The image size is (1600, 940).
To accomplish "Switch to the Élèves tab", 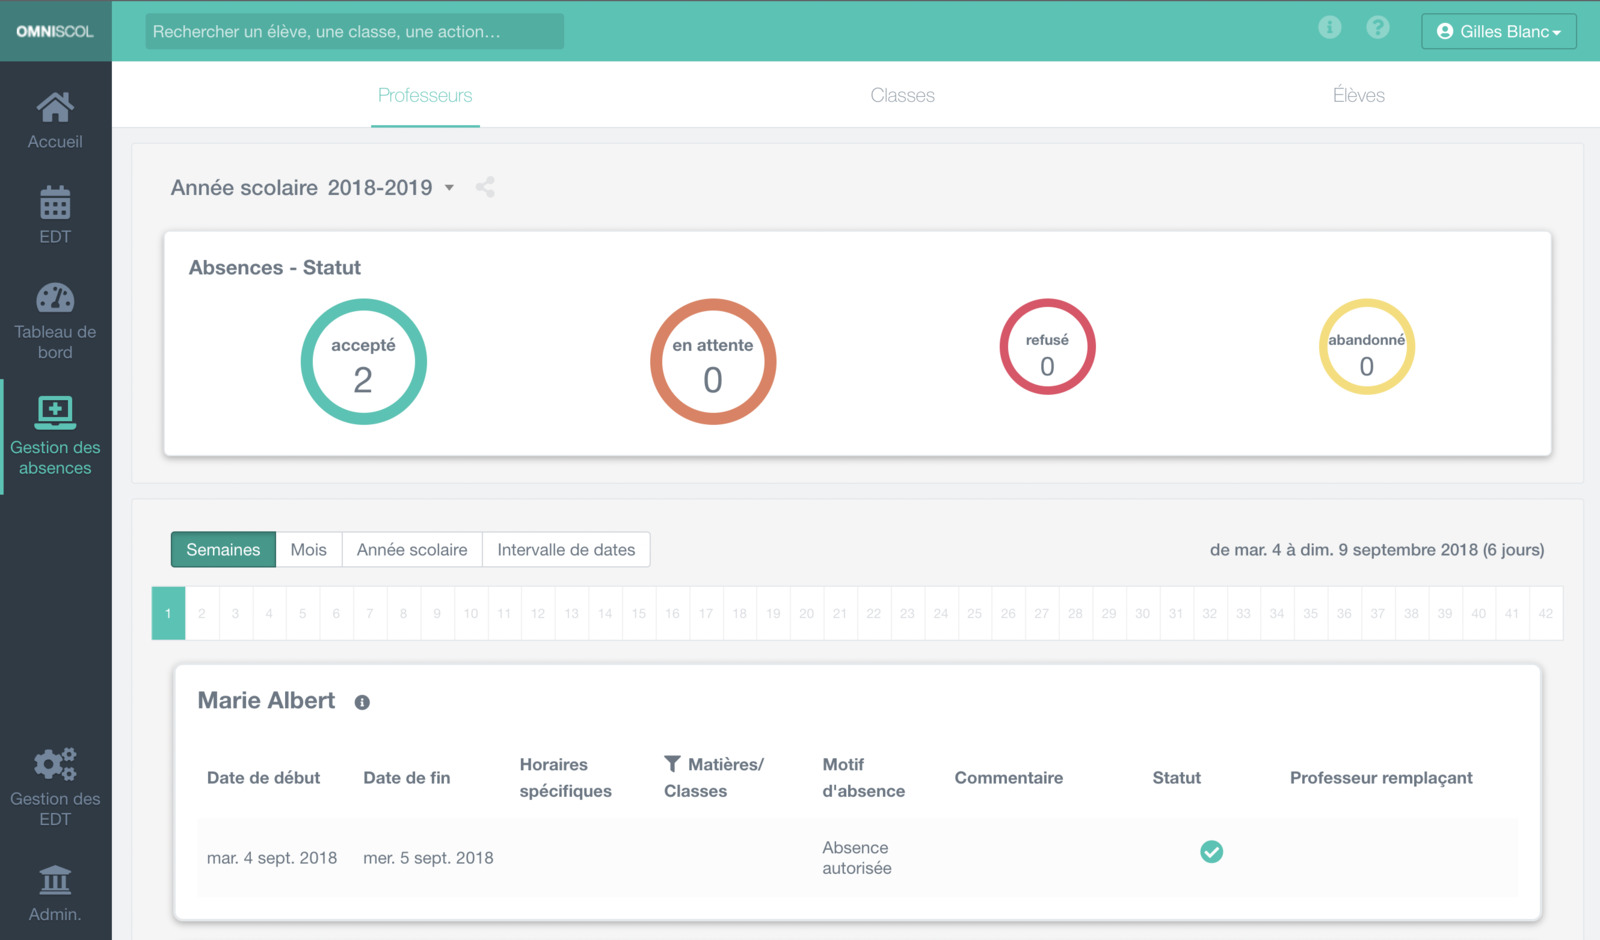I will pyautogui.click(x=1358, y=95).
